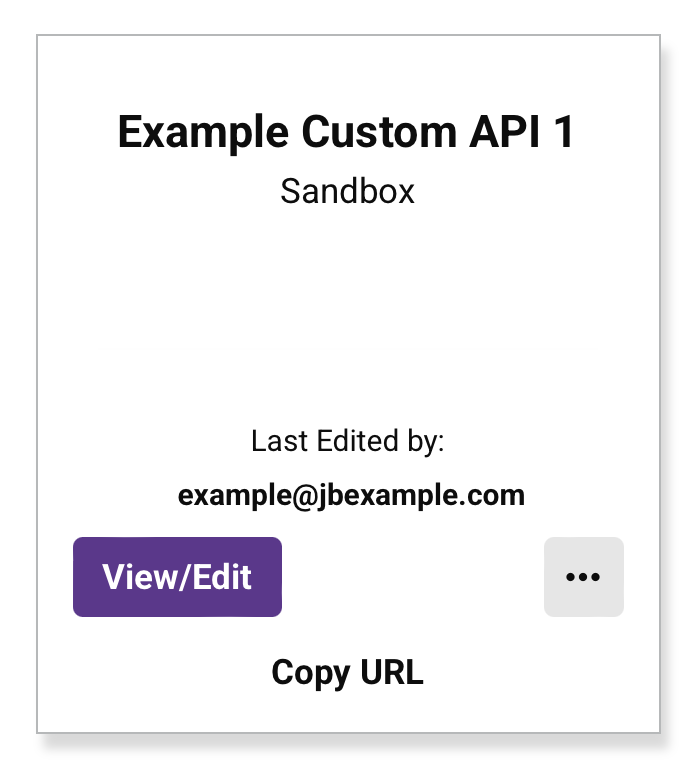View the Sandbox custom API details
The image size is (694, 774).
click(177, 577)
